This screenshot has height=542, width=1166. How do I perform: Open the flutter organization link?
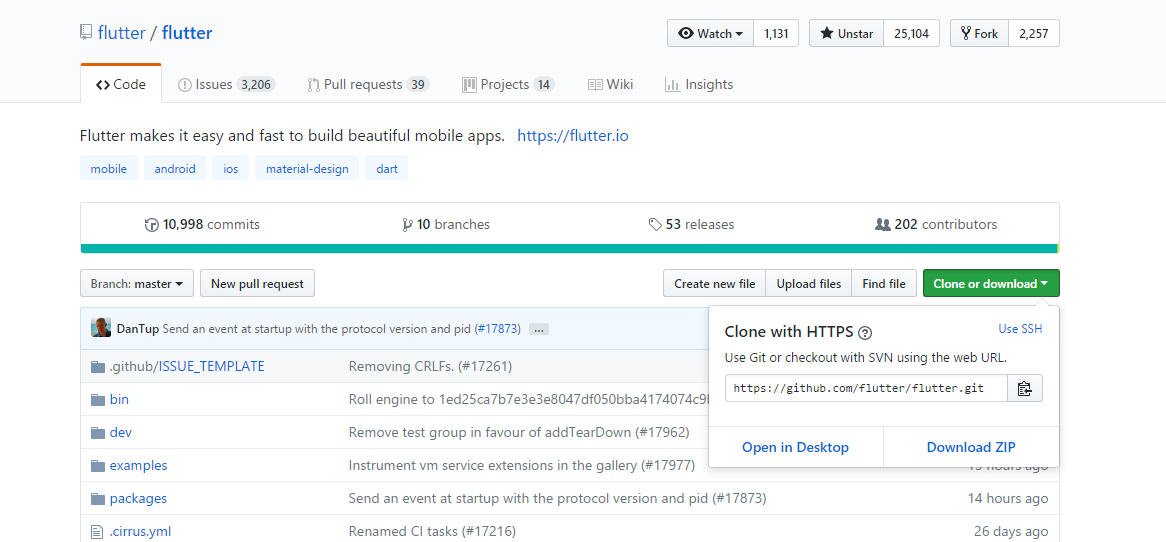(x=123, y=33)
